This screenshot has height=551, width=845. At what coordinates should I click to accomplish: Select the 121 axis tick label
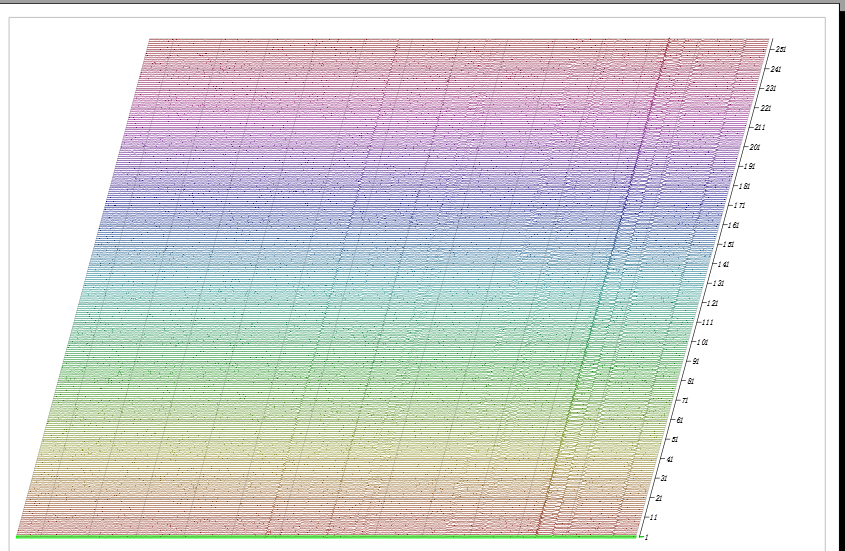click(x=712, y=303)
